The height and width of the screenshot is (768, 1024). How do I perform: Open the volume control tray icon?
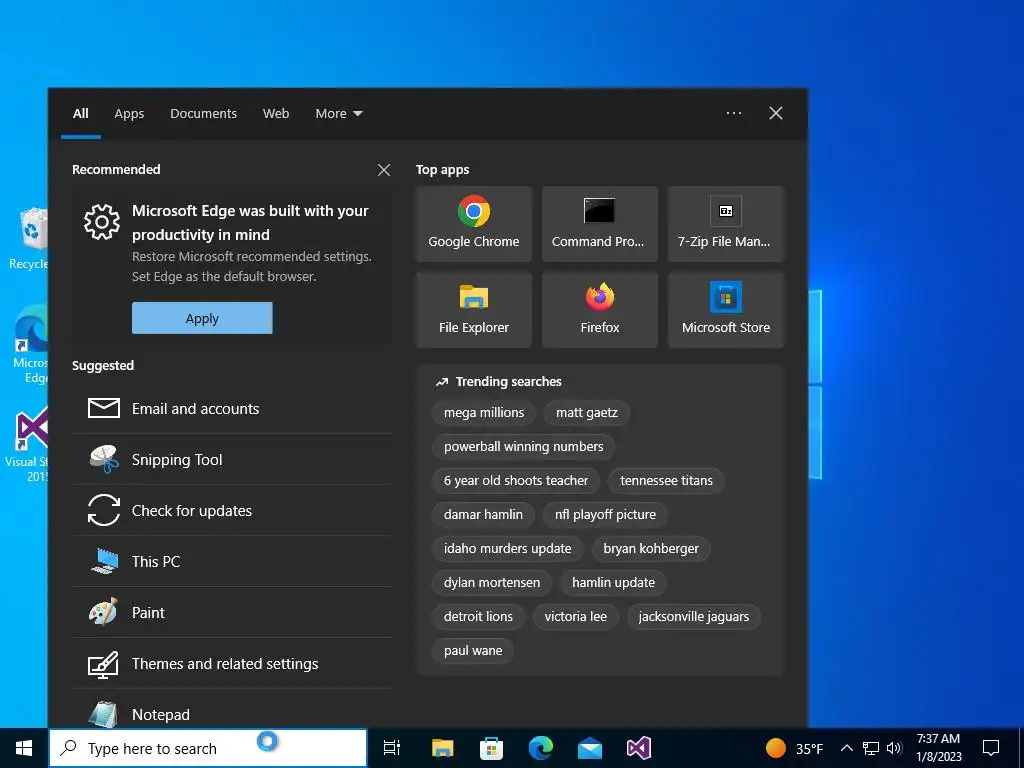pyautogui.click(x=894, y=748)
